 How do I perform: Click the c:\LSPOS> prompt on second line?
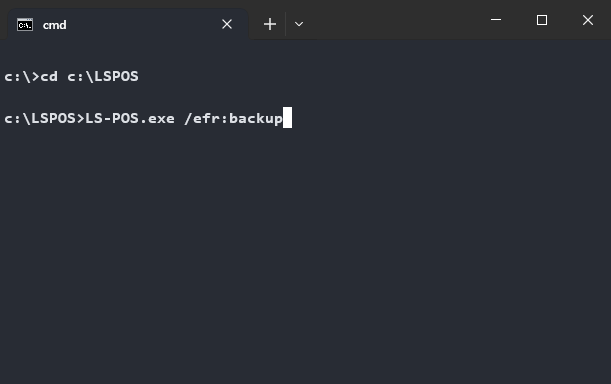pyautogui.click(x=44, y=118)
